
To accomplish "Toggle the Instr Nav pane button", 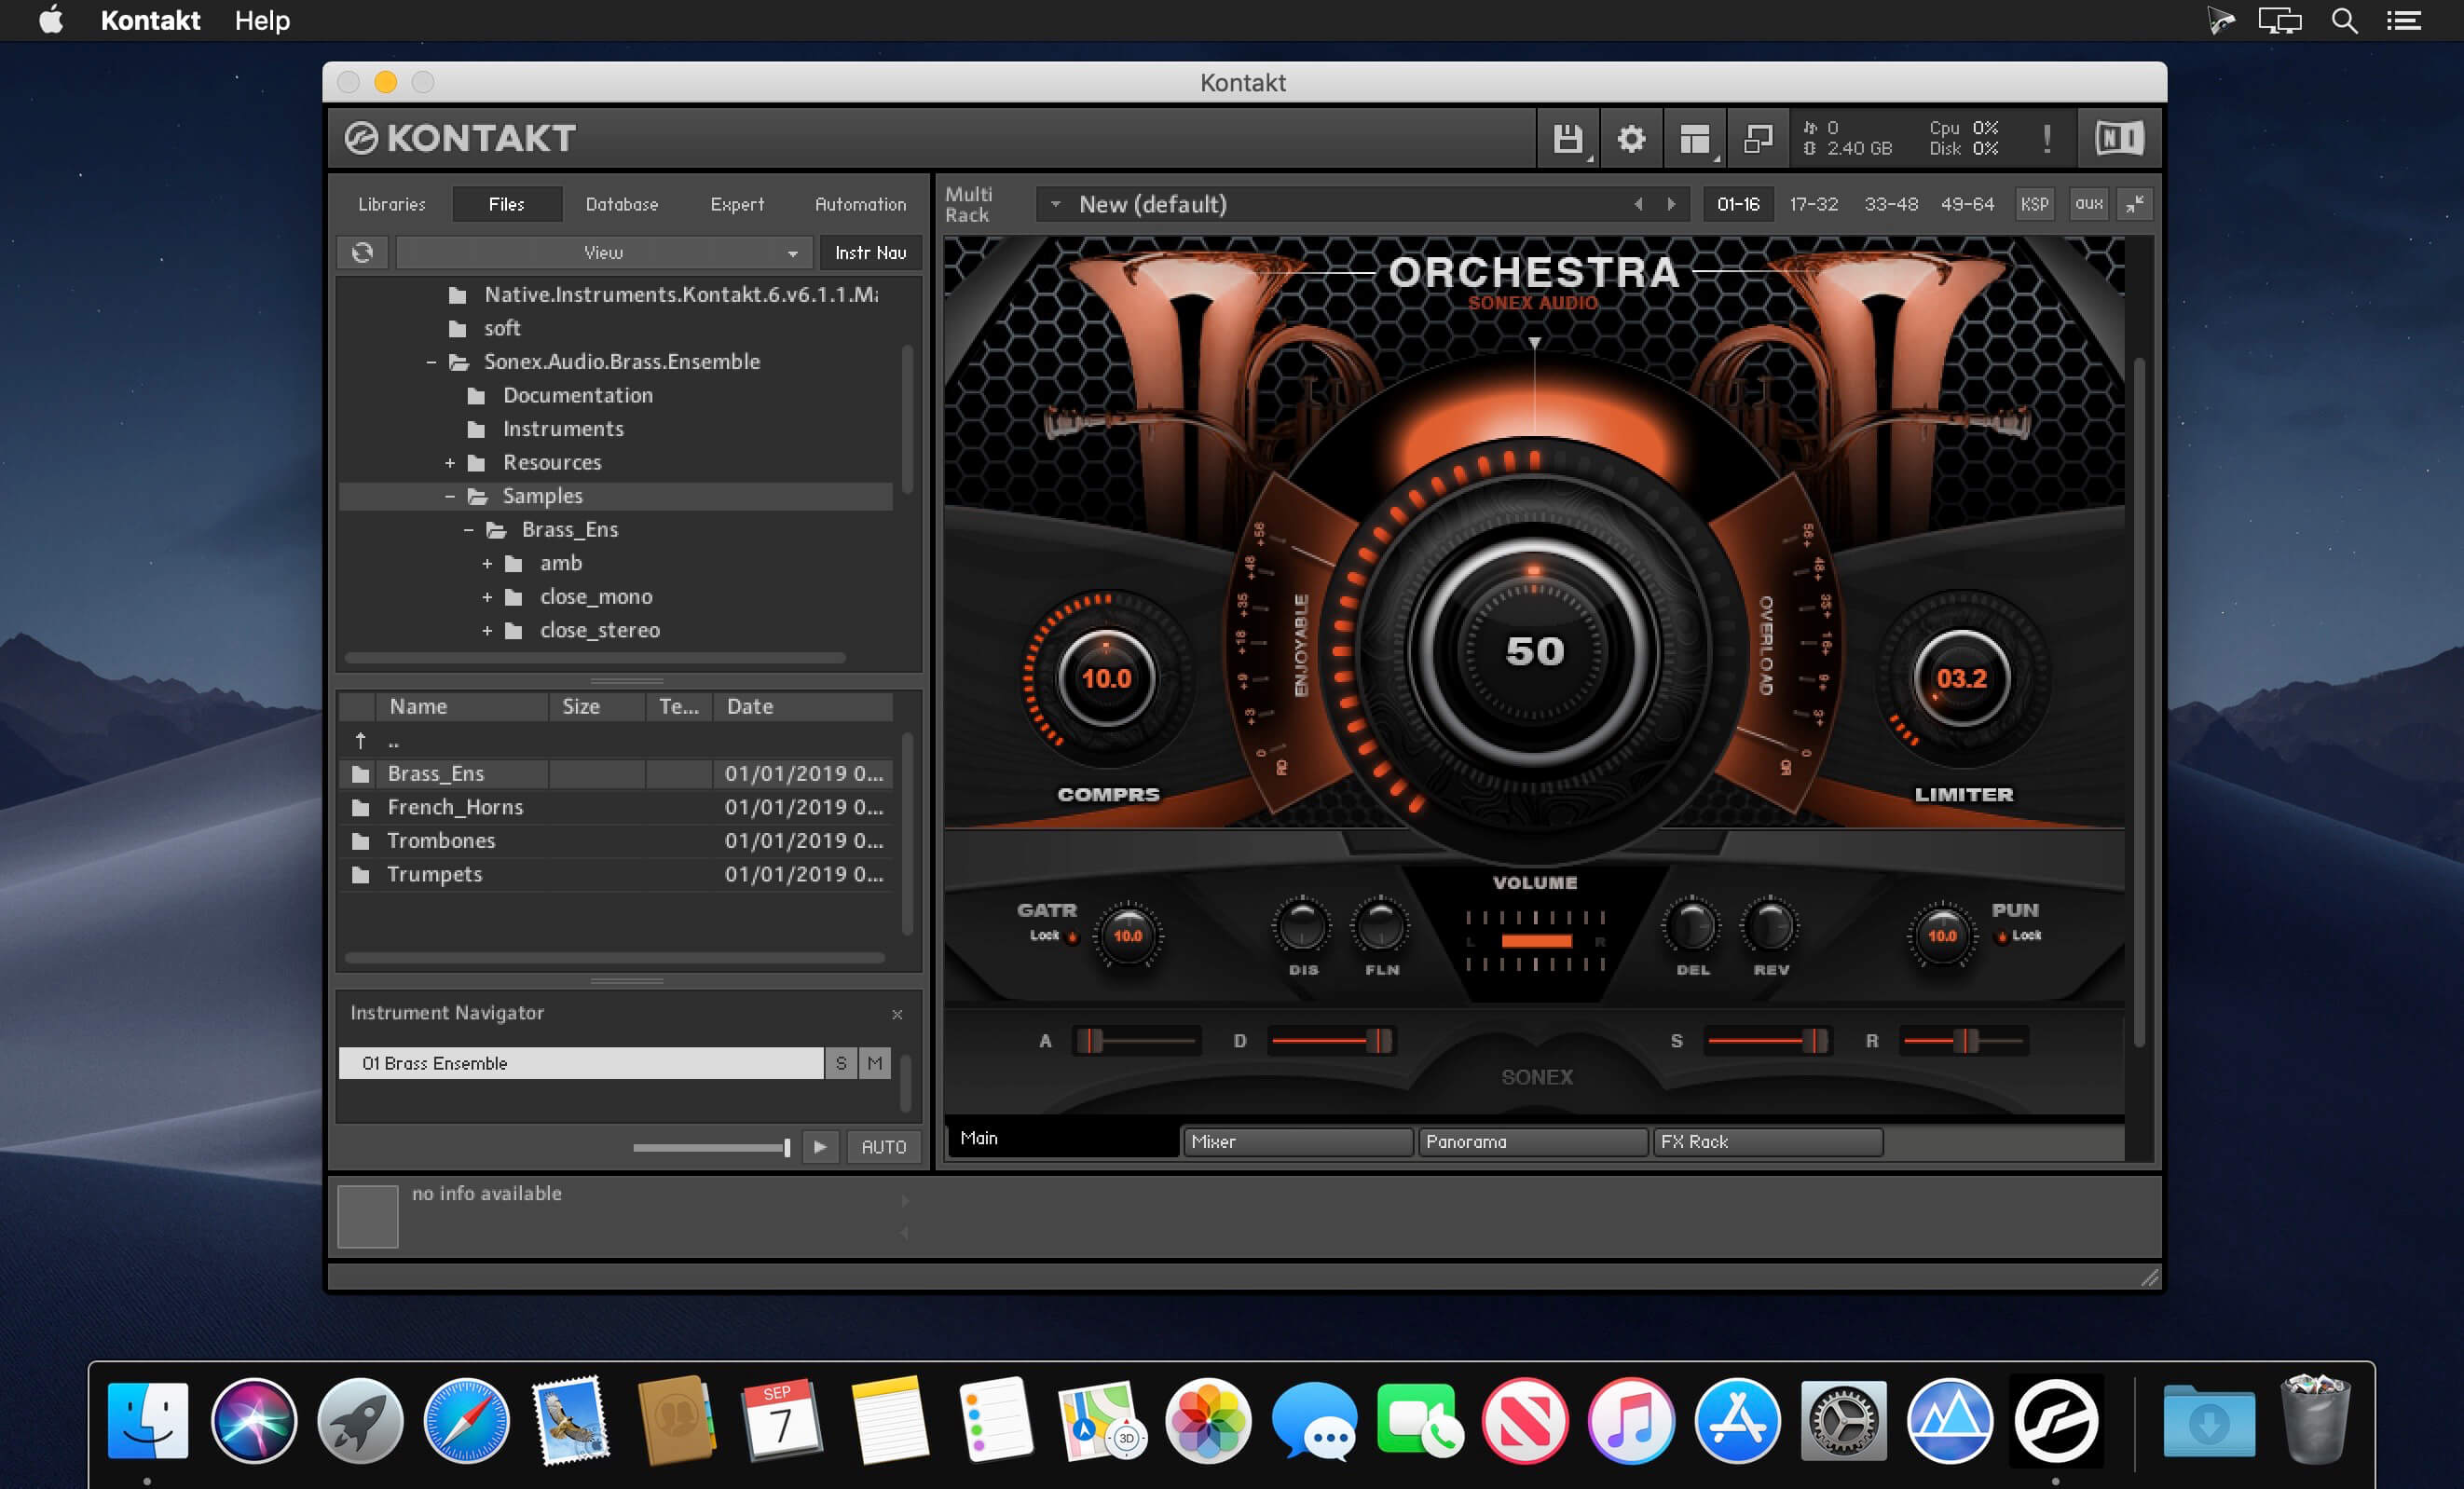I will 870,253.
